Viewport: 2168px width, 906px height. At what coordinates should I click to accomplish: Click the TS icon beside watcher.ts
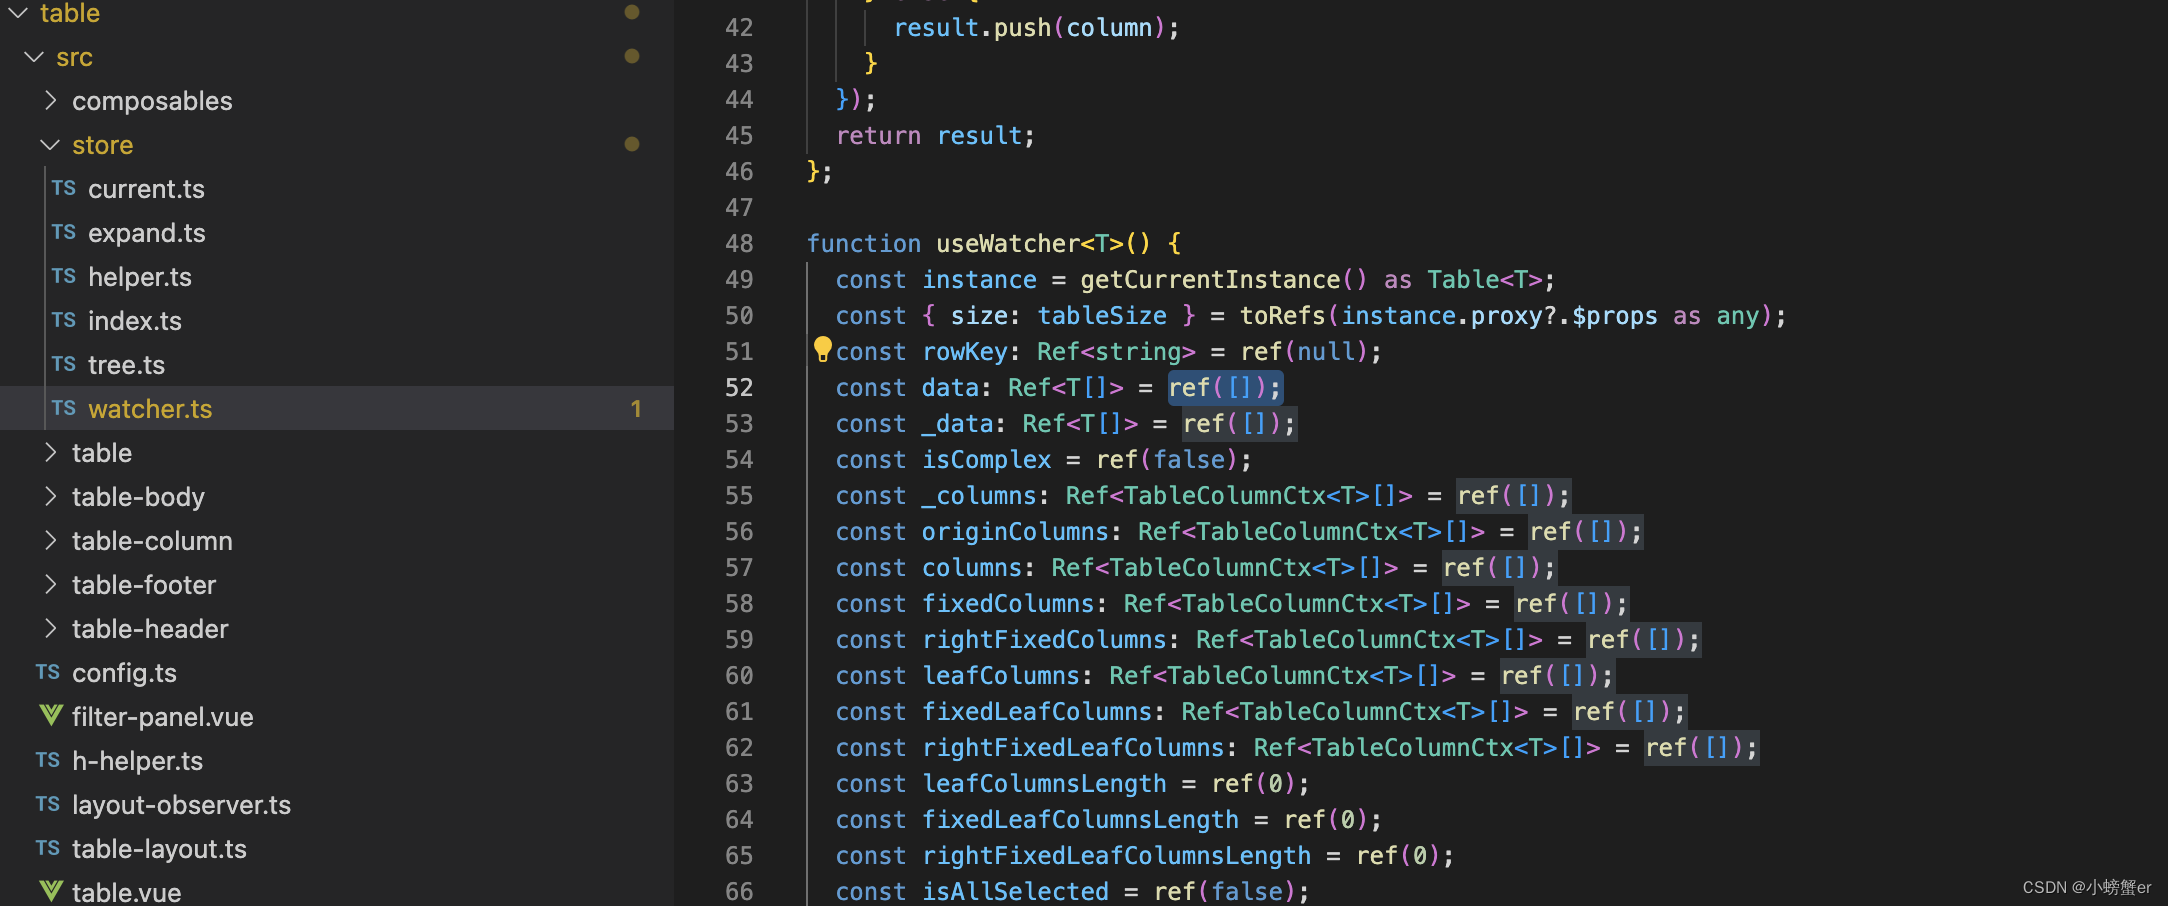point(64,408)
